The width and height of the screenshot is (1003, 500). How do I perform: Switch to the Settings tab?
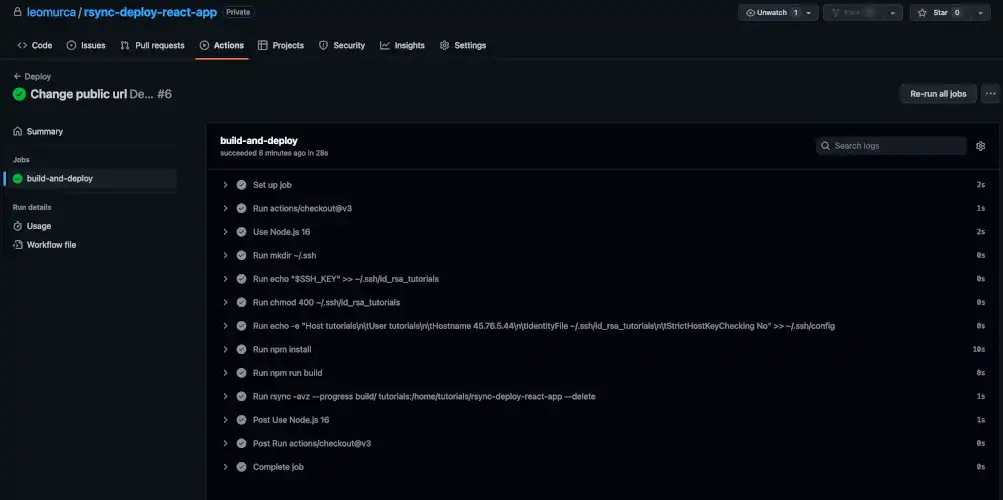(462, 45)
